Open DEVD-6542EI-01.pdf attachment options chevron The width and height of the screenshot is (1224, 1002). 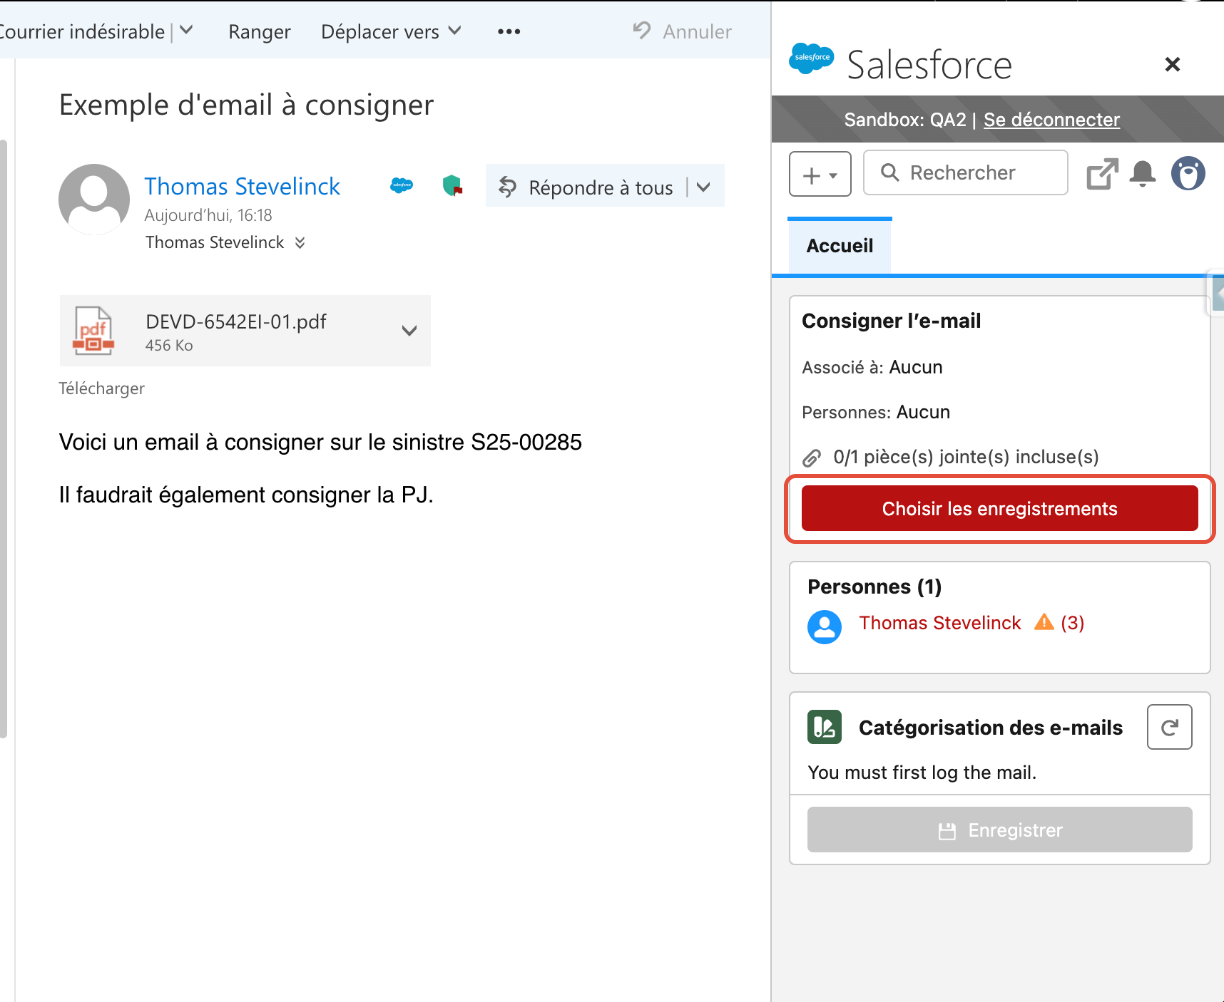tap(409, 331)
